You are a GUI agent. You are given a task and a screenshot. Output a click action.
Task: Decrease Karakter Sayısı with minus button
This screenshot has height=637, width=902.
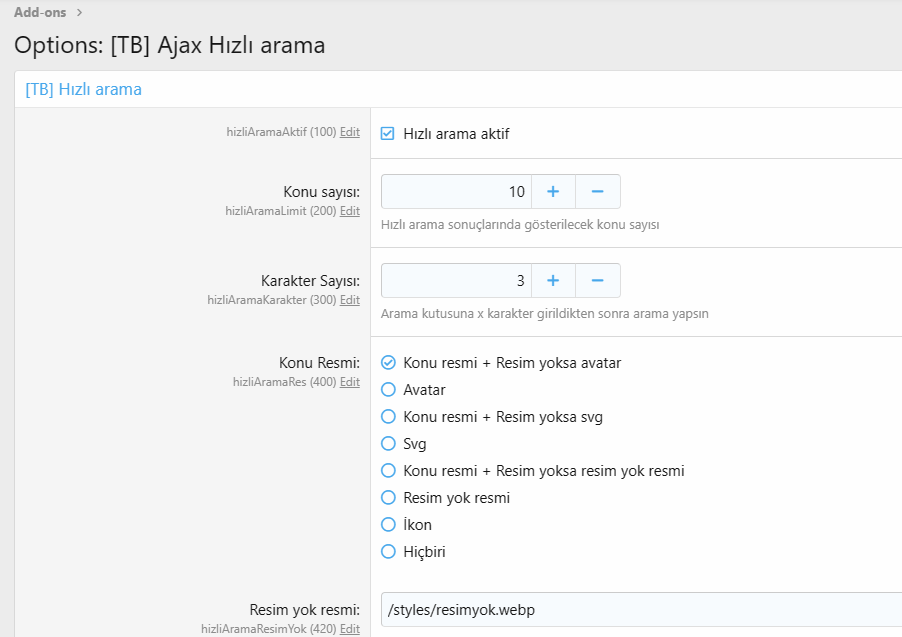tap(597, 280)
